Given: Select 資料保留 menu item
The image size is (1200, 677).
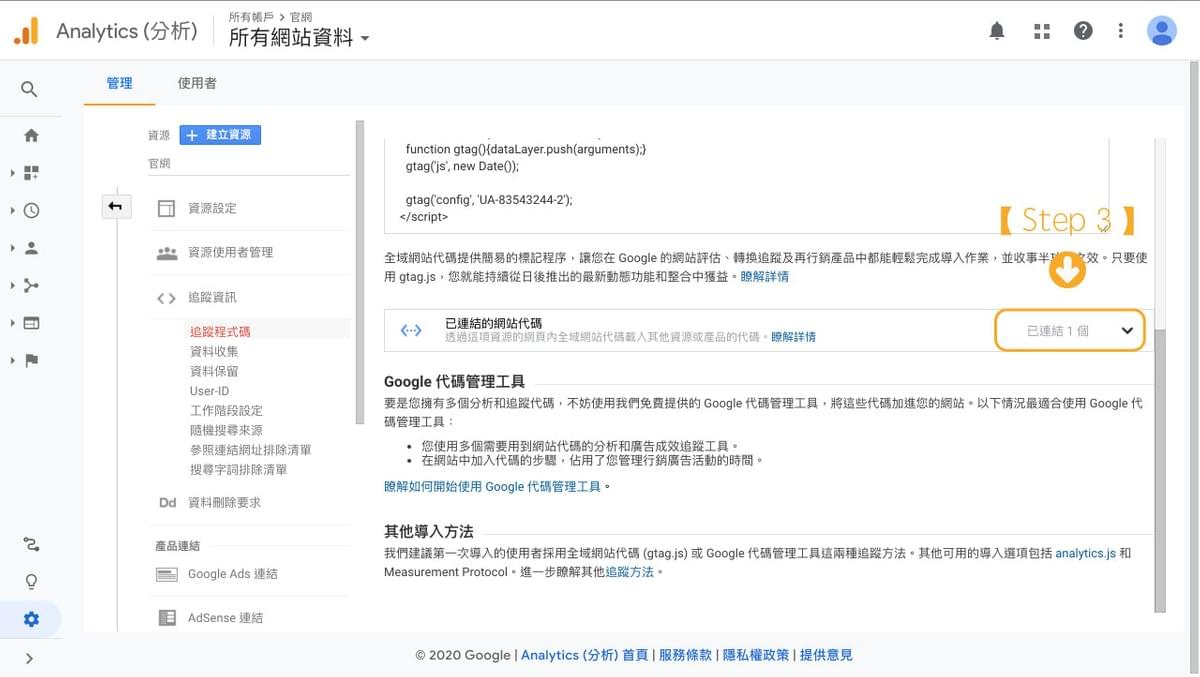Looking at the screenshot, I should pyautogui.click(x=214, y=371).
